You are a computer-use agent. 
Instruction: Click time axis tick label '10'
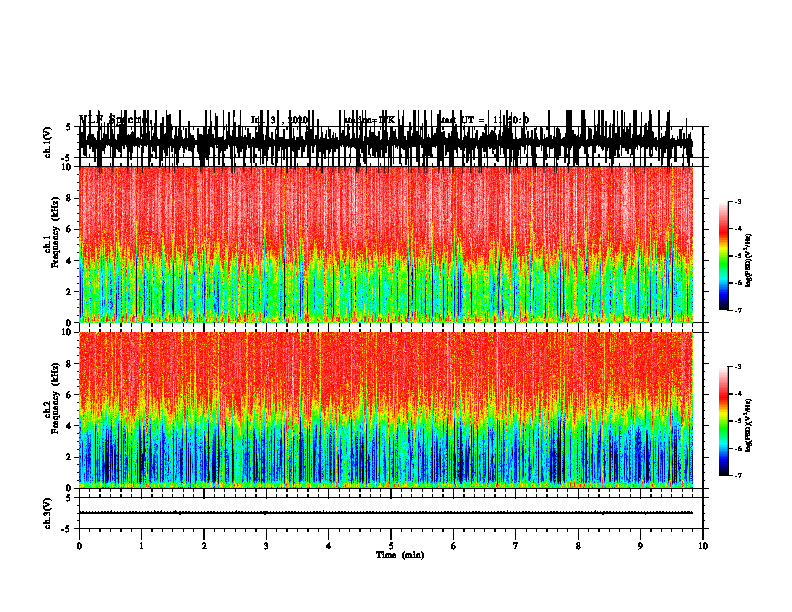point(703,546)
